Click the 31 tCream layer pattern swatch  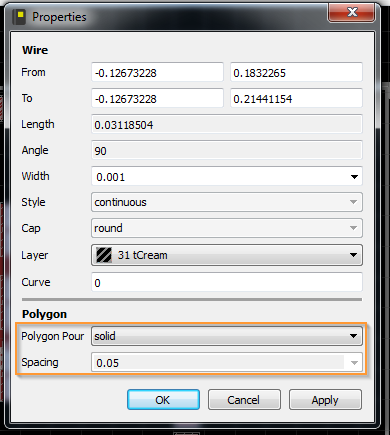104,255
